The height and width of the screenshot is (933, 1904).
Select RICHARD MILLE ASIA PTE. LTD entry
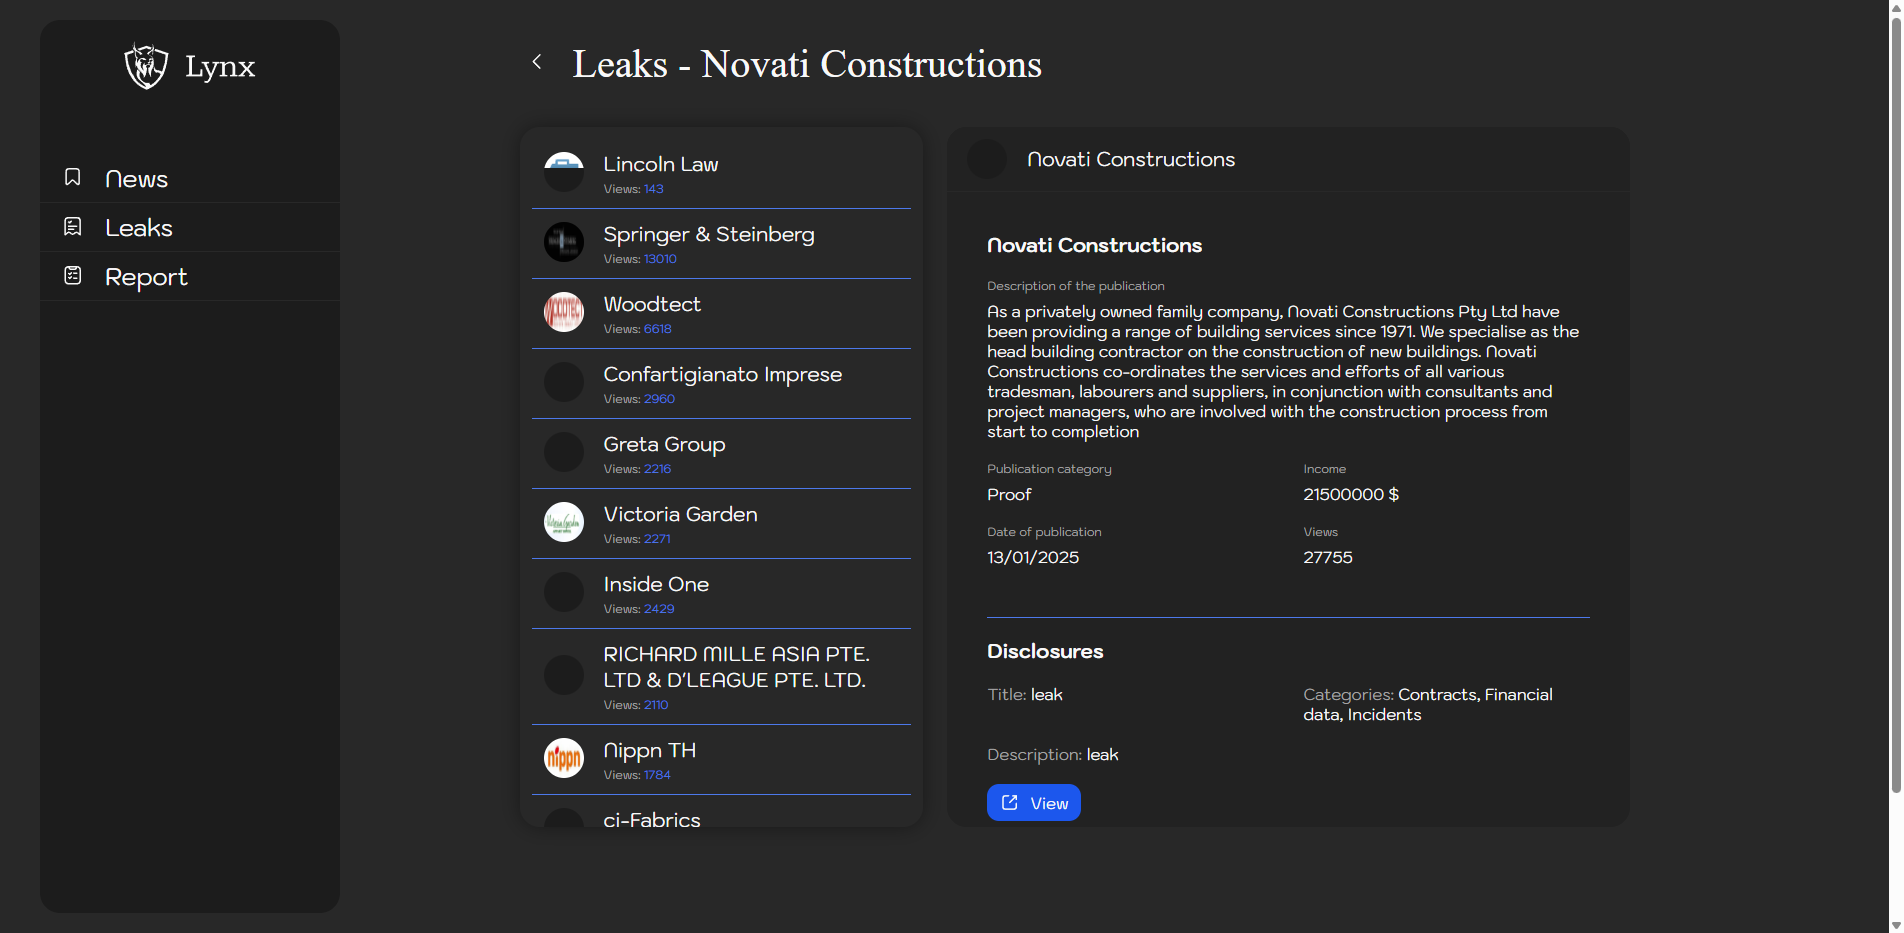[x=736, y=667]
